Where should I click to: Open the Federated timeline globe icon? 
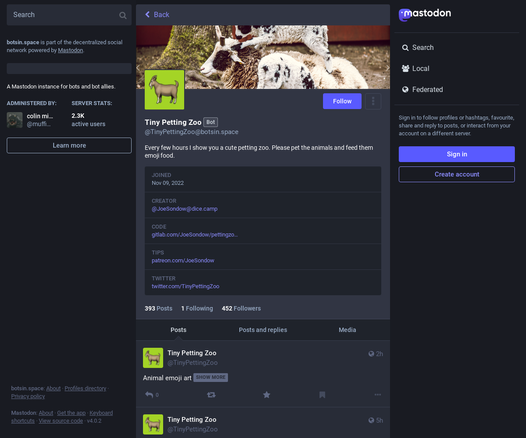coord(405,90)
